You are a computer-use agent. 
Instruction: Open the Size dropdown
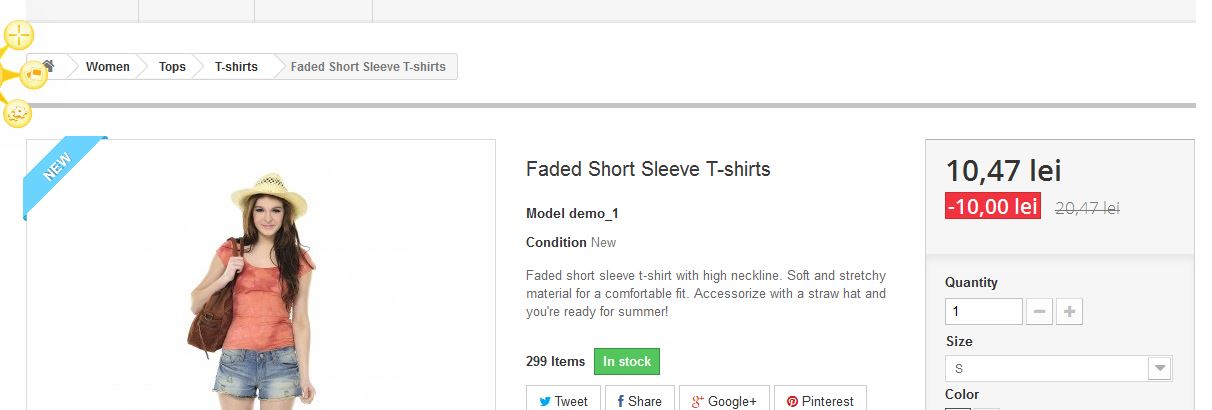1046,368
